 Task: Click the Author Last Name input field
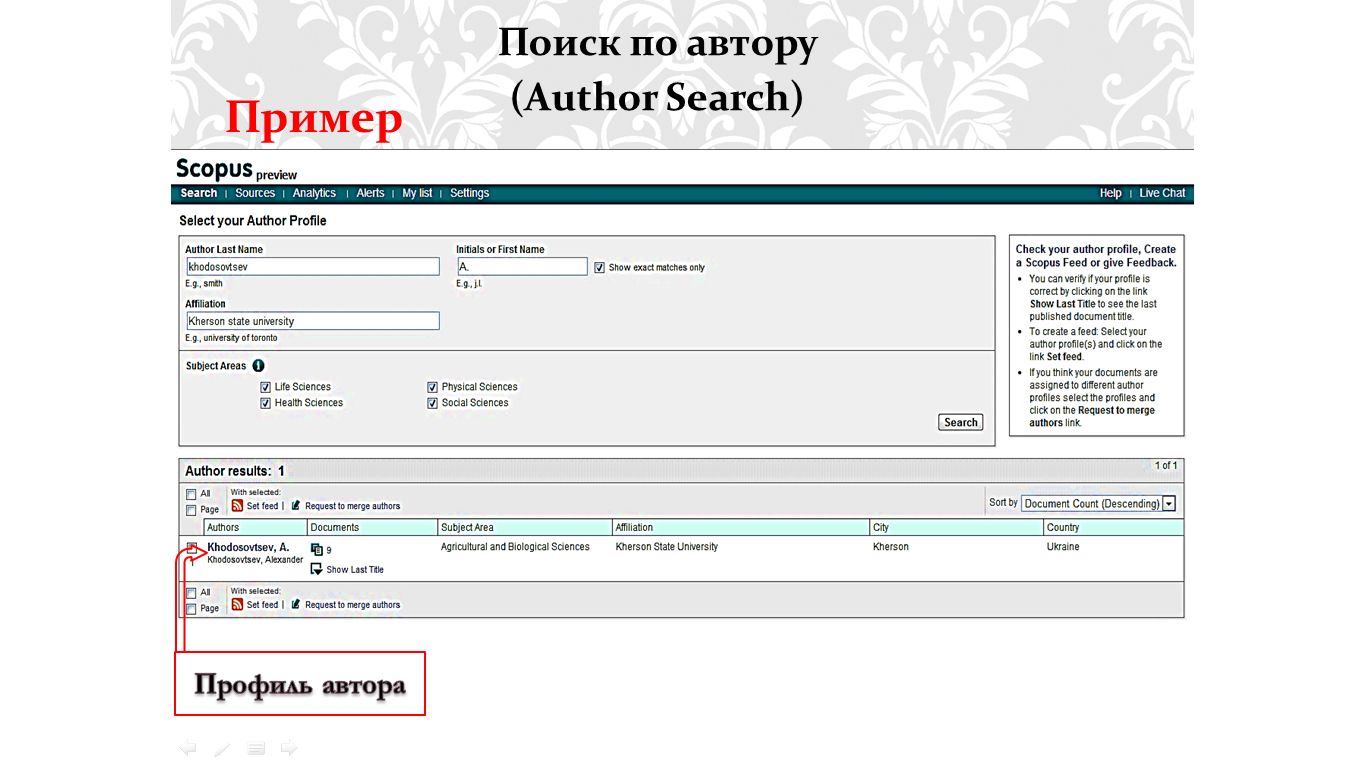point(313,267)
